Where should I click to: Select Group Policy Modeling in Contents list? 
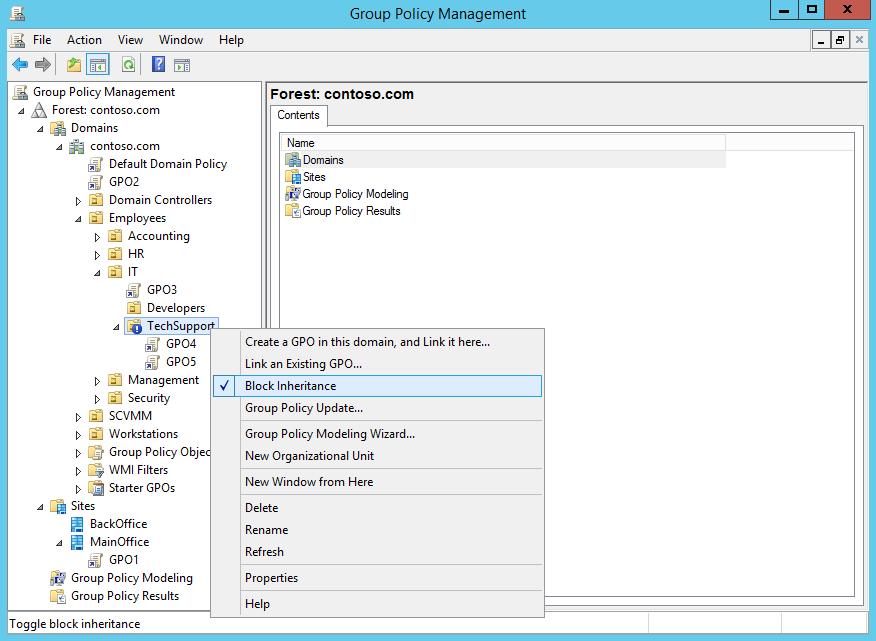pos(355,194)
